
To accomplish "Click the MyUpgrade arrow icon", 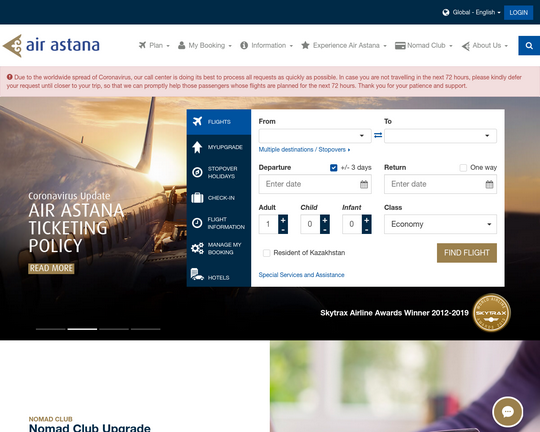I will (x=197, y=147).
